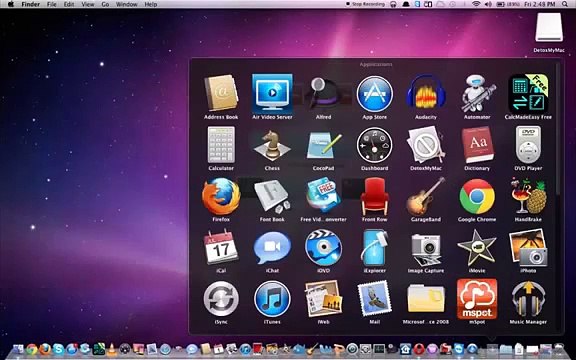Open Image Capture
The width and height of the screenshot is (576, 360).
coord(426,249)
